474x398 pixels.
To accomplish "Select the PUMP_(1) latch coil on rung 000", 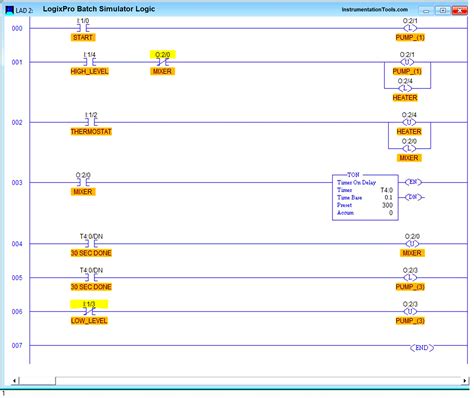I will (x=410, y=28).
